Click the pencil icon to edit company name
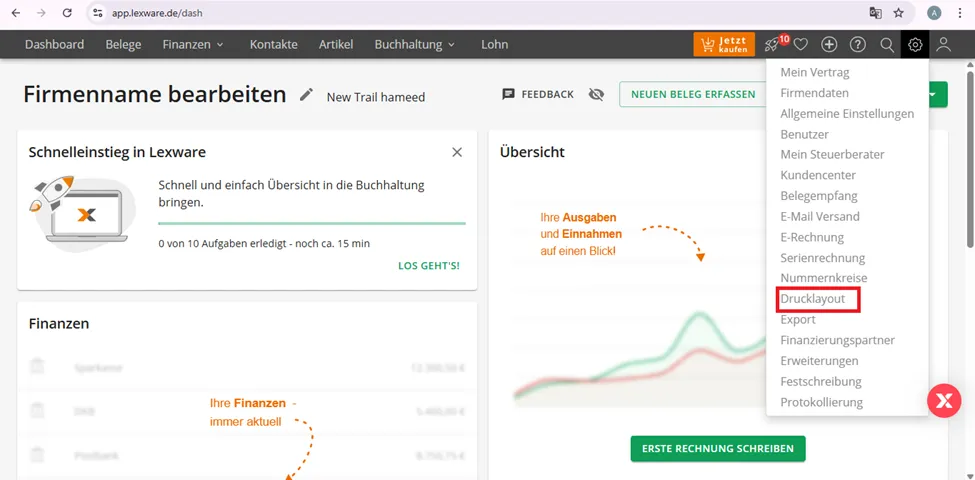Screen dimensions: 975x480 306,95
